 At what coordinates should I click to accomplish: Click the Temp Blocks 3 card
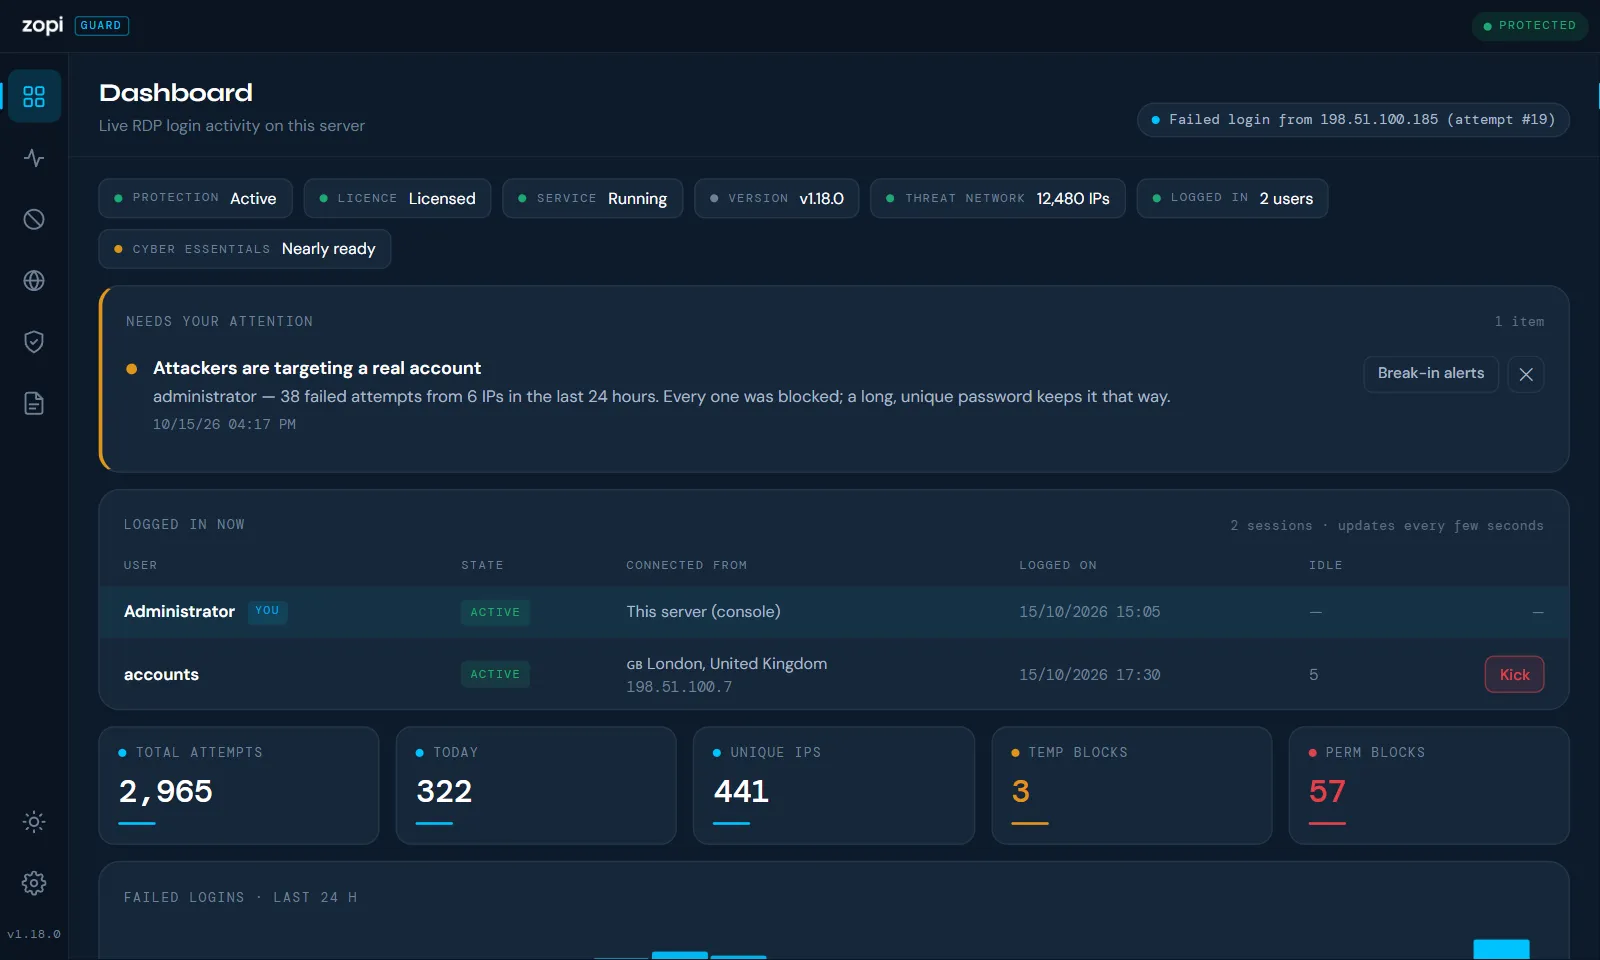(1132, 785)
